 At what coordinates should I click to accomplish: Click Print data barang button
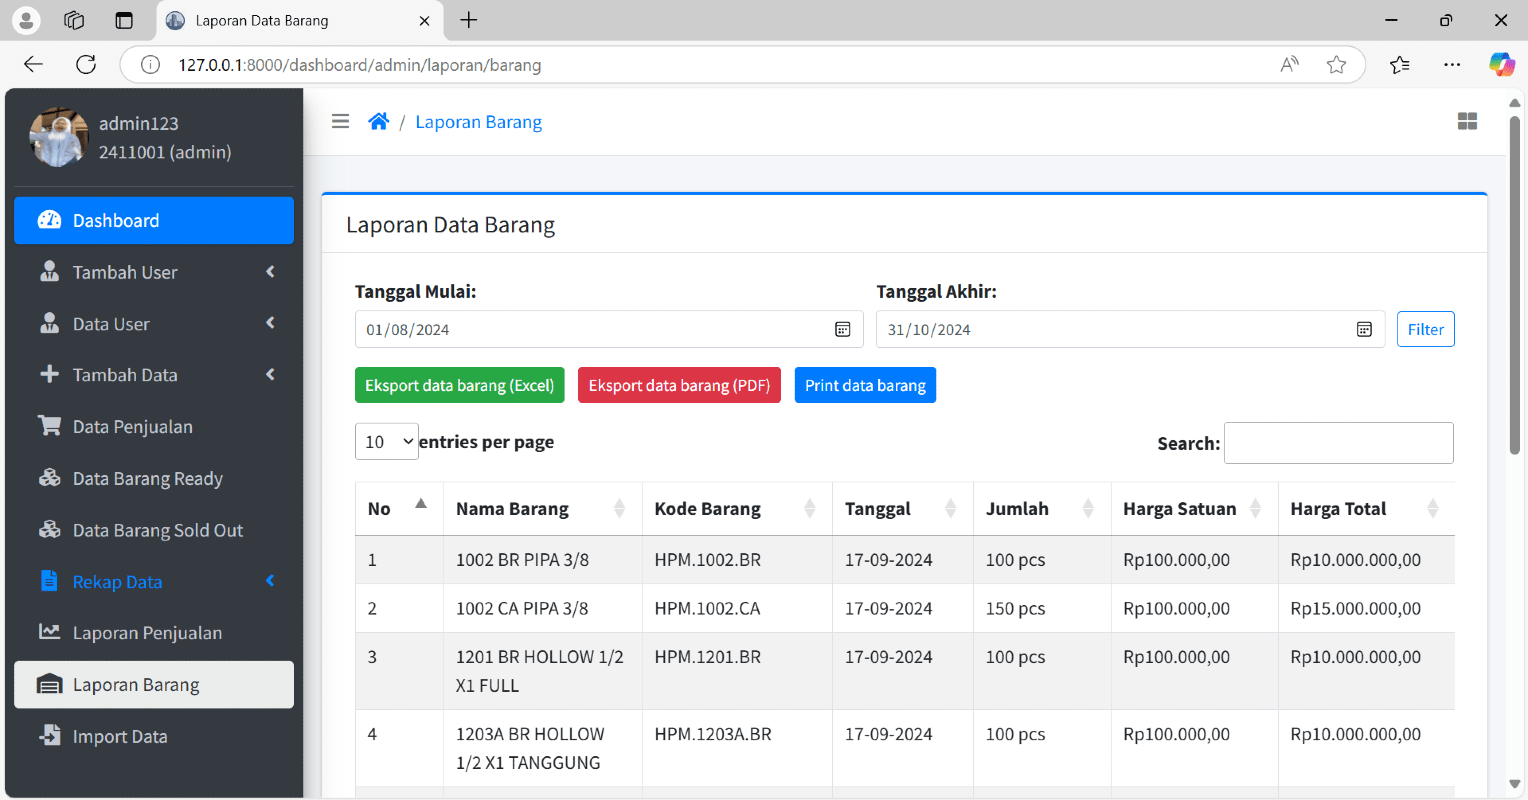click(x=865, y=385)
